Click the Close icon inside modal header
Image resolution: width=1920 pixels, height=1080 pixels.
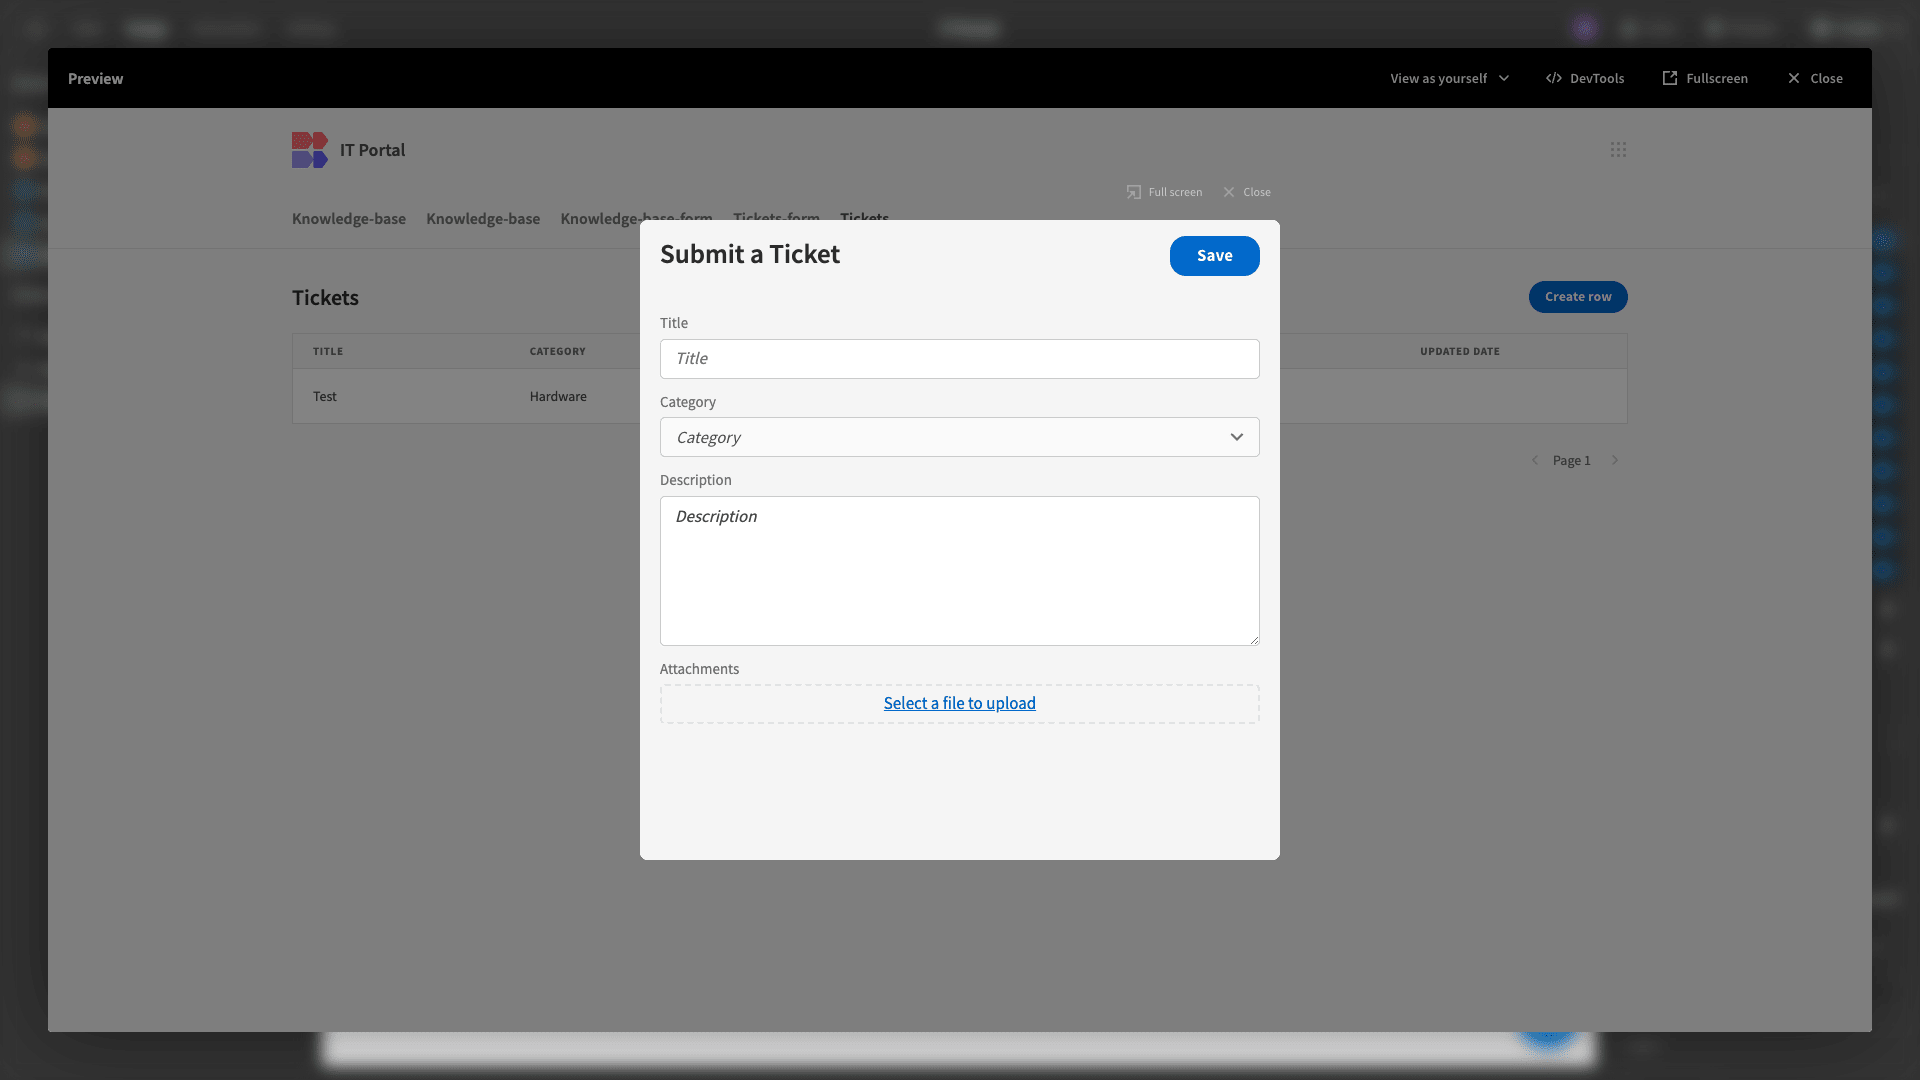click(1226, 191)
